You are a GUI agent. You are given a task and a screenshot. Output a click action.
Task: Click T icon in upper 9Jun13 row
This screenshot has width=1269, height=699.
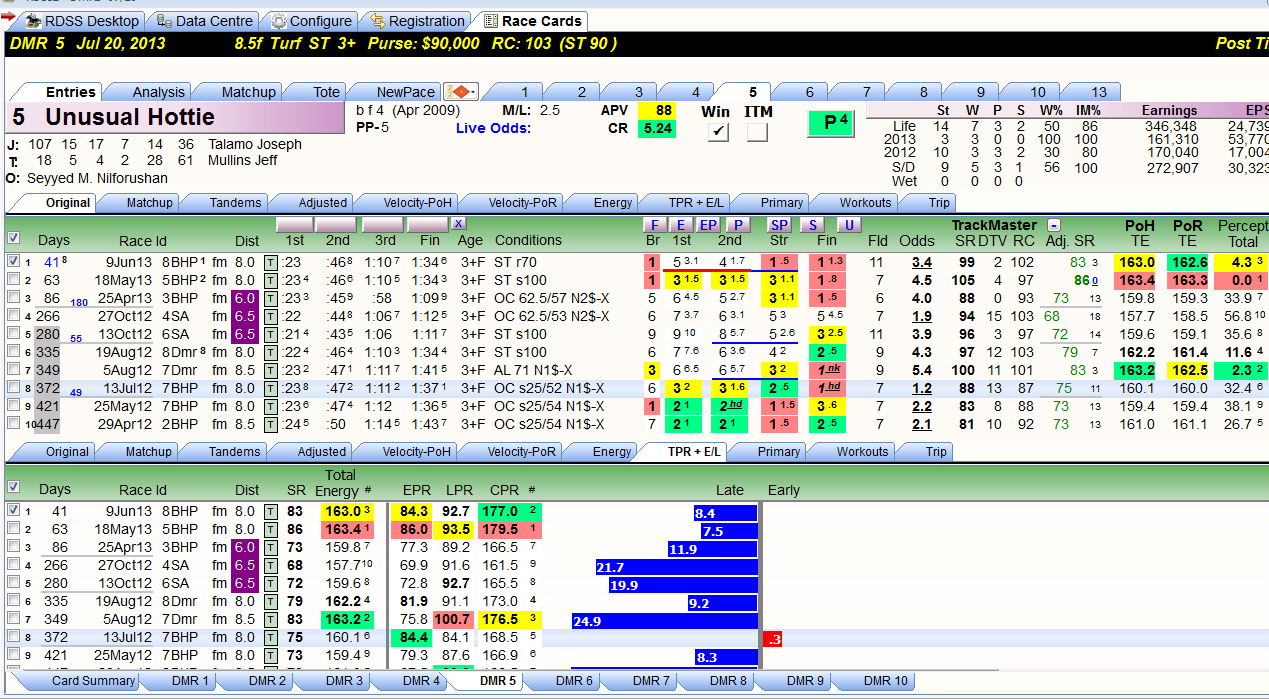click(270, 262)
